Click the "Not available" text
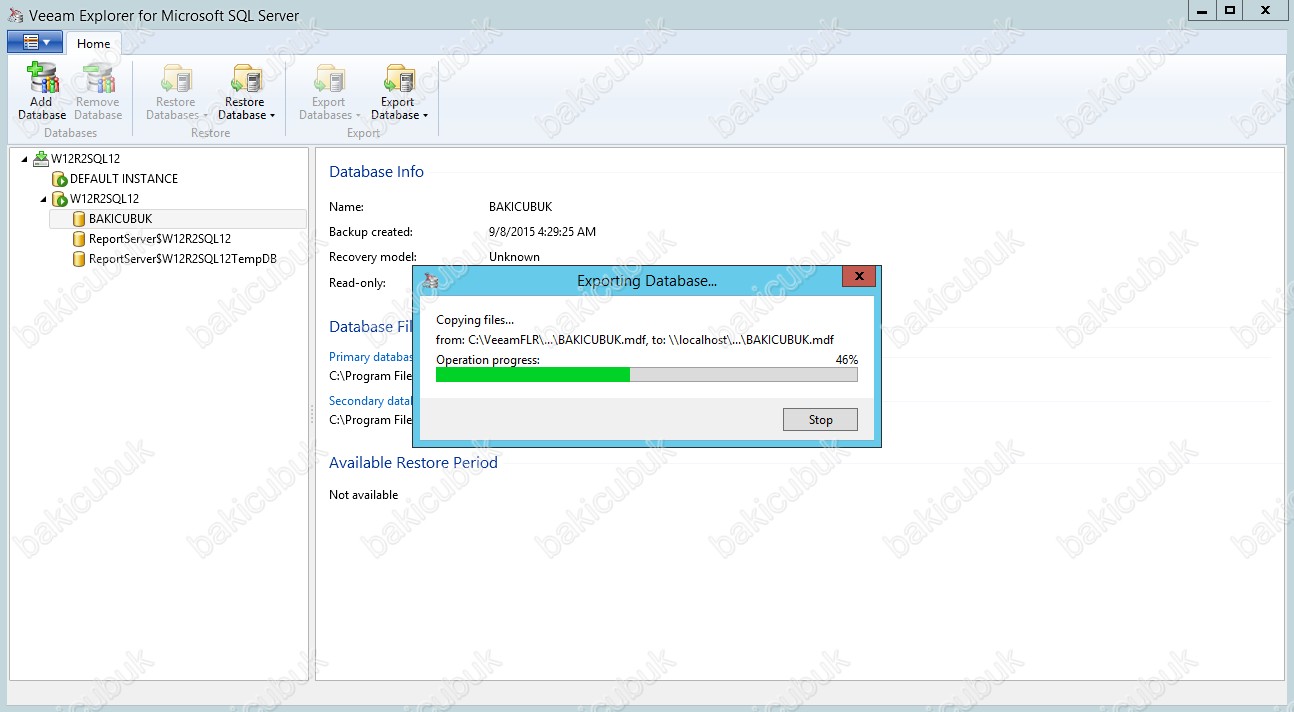 coord(363,495)
